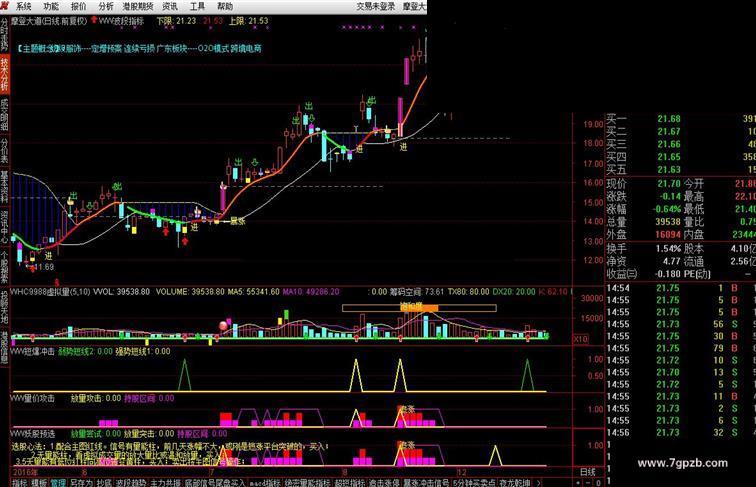Screen dimensions: 756x487
Task: Select 分时走势 in left sidebar
Action: click(4, 34)
